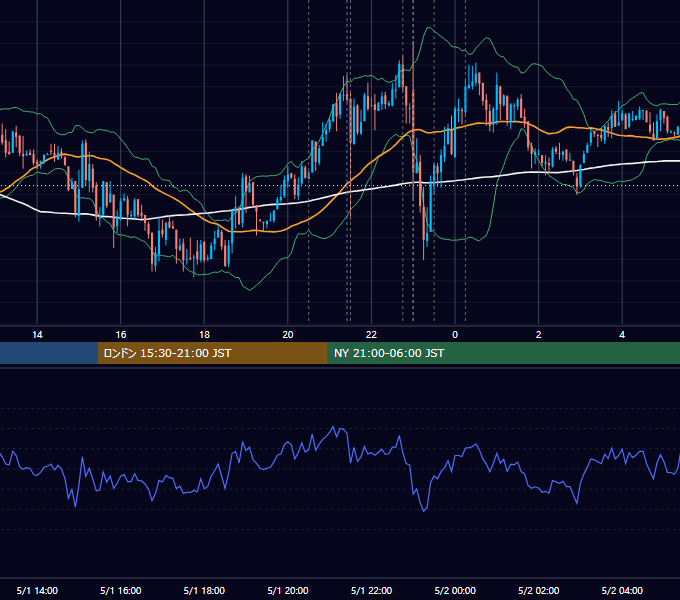Click the NY 21:00-06:00 JST session bar
This screenshot has height=600, width=680.
[x=503, y=353]
